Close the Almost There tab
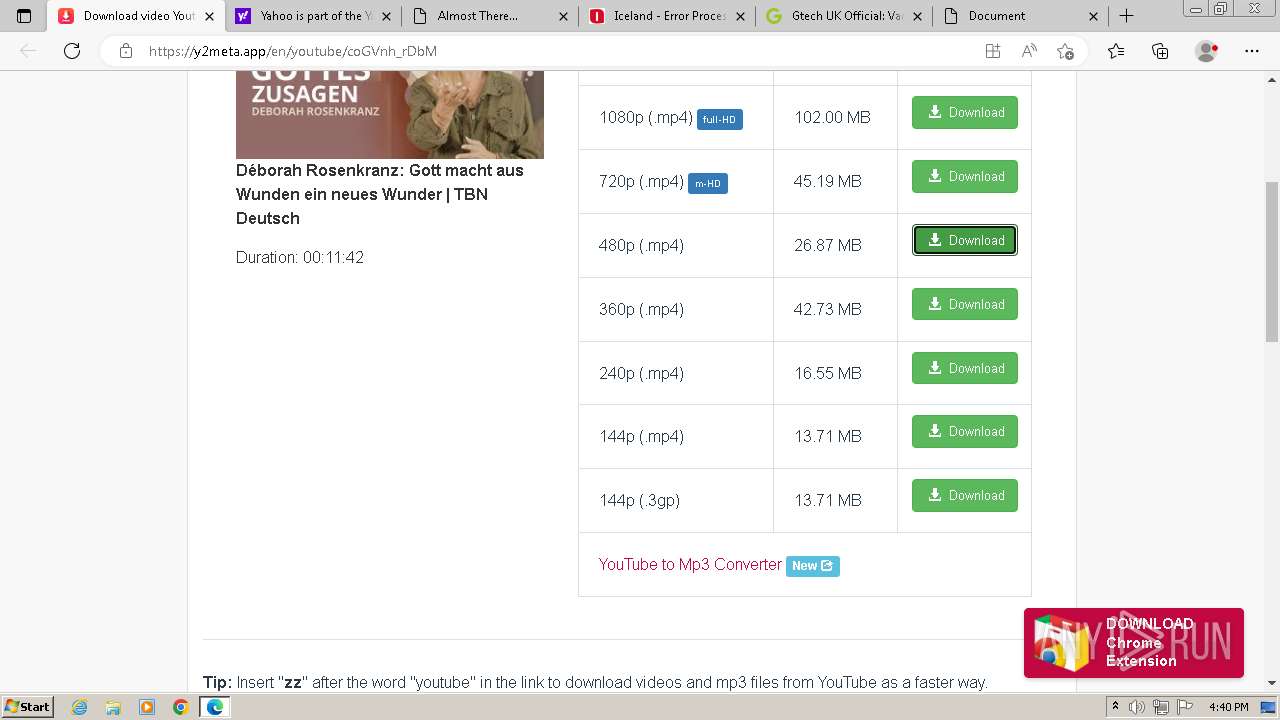 [x=562, y=16]
